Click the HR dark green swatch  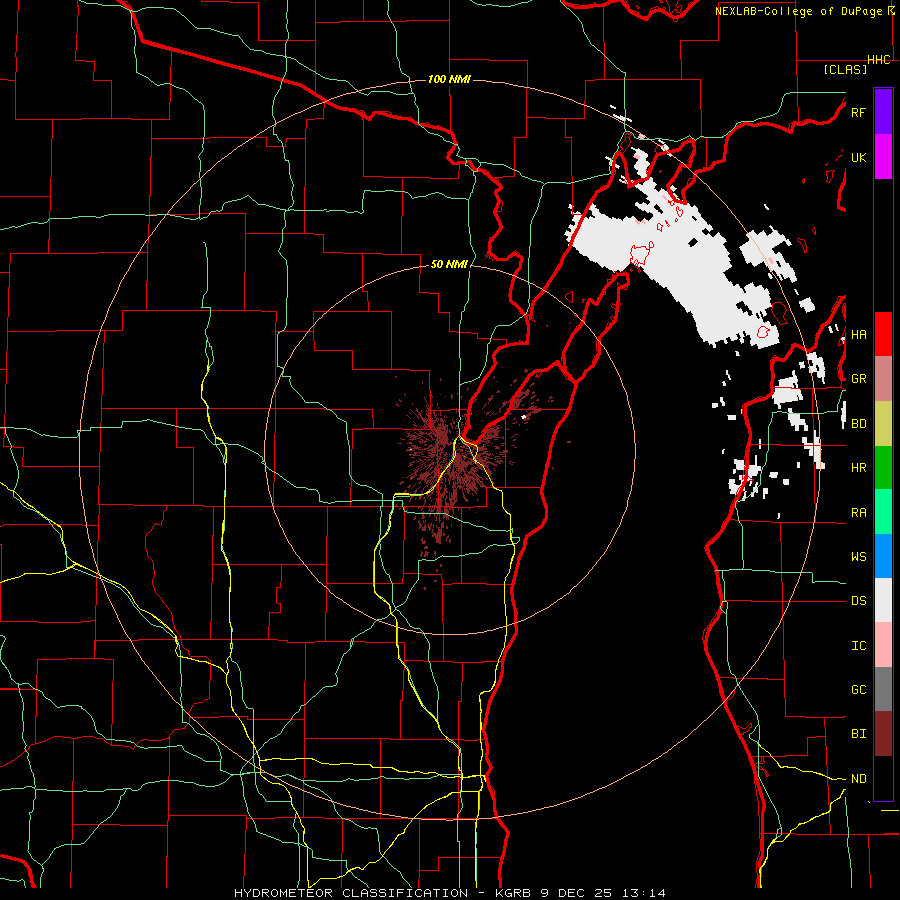coord(883,468)
